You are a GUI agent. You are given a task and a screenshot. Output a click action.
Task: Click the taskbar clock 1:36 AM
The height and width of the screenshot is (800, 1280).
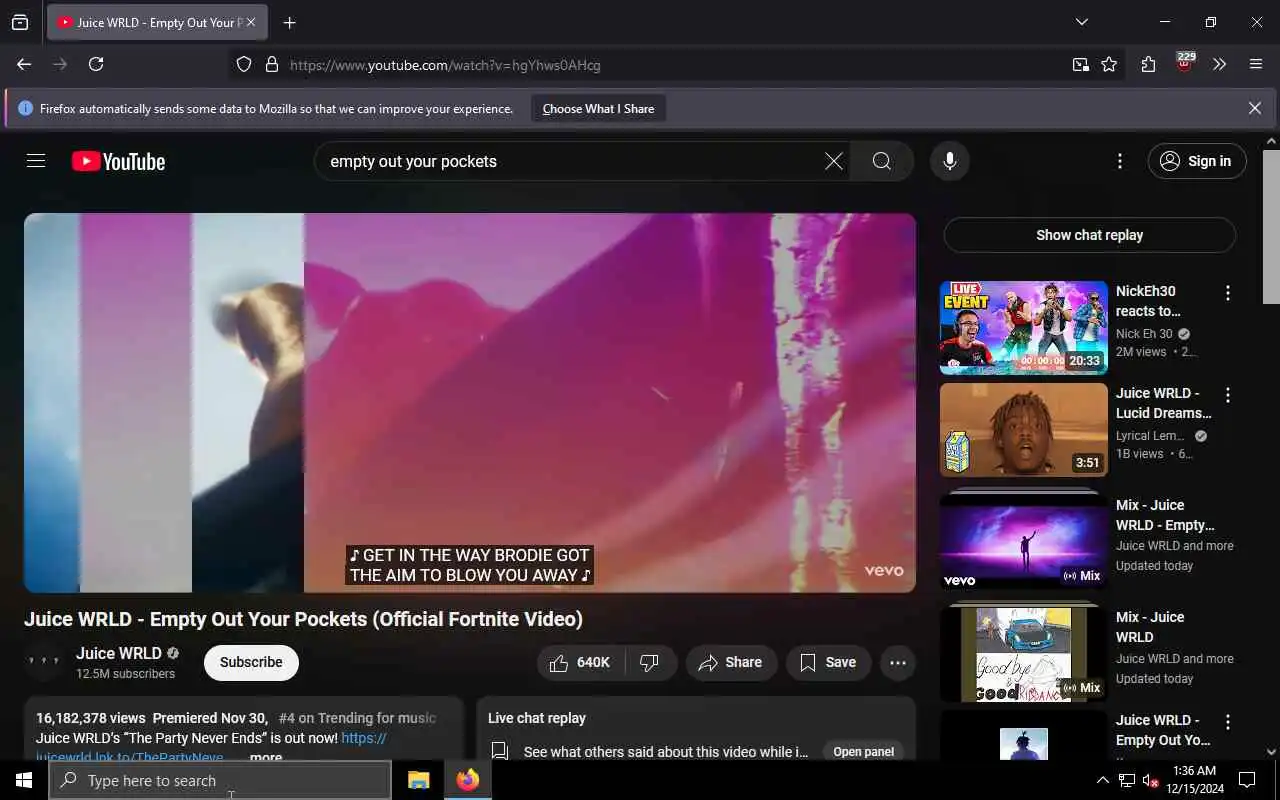1193,780
